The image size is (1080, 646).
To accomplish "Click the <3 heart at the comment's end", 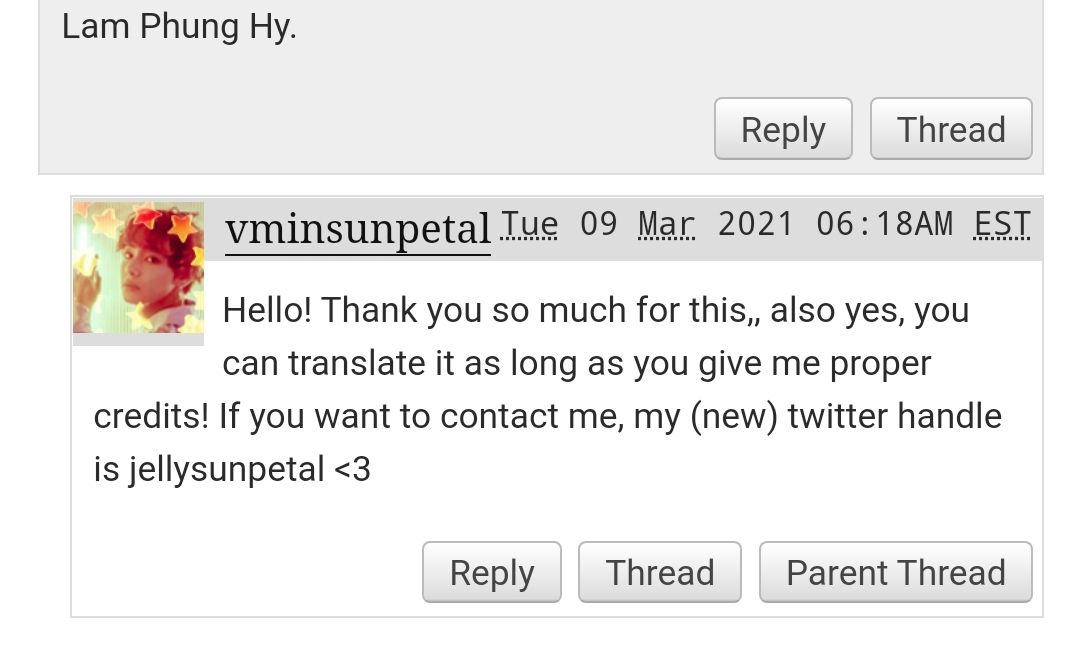I will 352,470.
